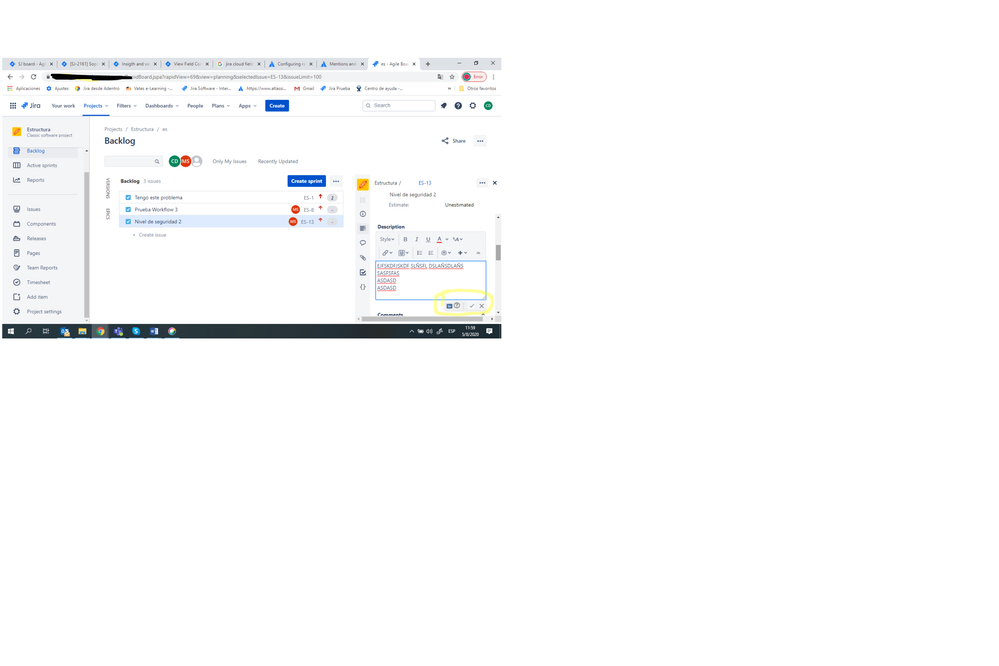Click the Jira top Search field

pos(399,106)
